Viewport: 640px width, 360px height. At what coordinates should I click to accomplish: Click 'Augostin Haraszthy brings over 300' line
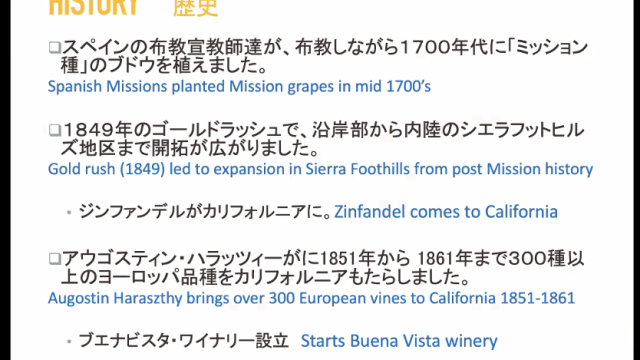tap(311, 298)
